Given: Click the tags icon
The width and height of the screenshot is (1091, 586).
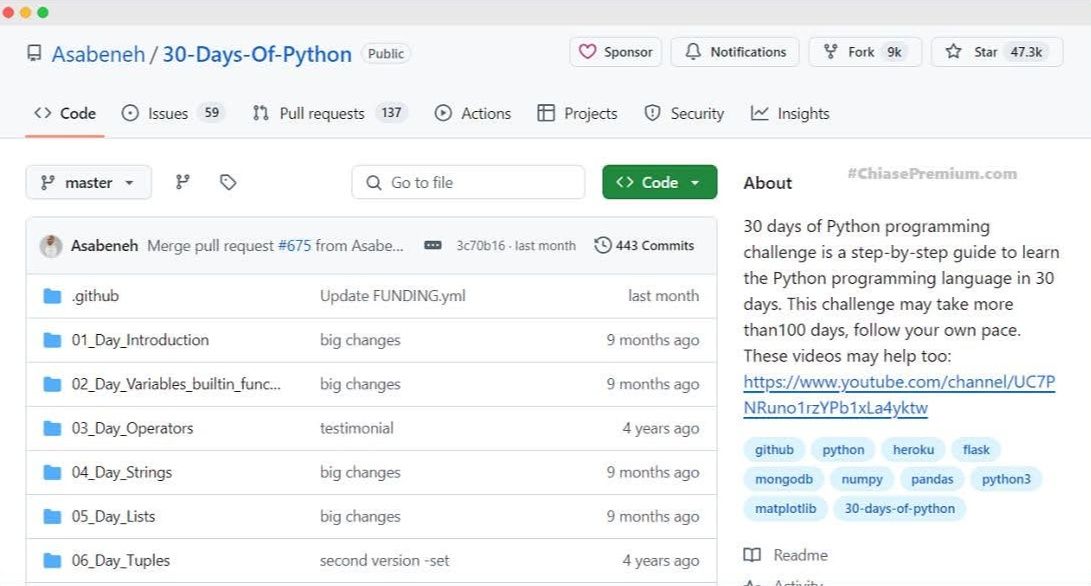Looking at the screenshot, I should [228, 182].
